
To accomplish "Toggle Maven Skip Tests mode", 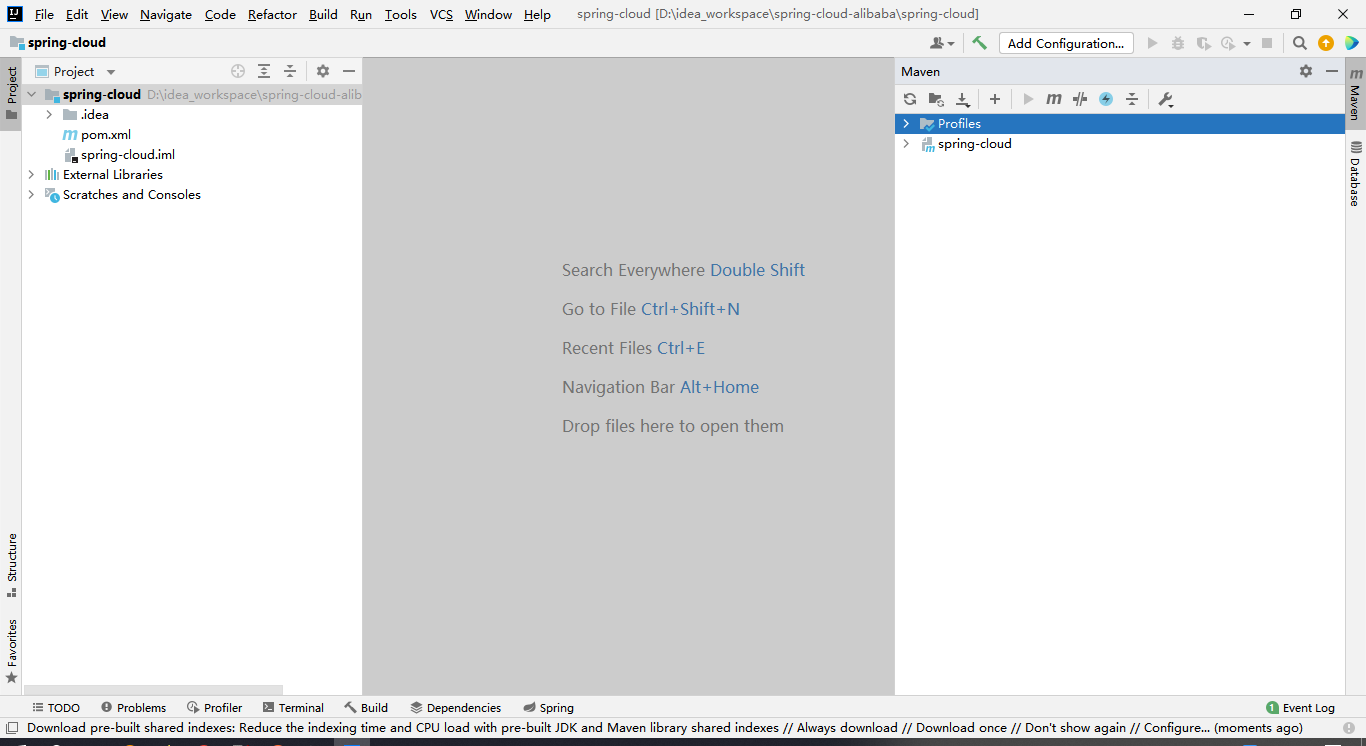I will [x=1080, y=99].
